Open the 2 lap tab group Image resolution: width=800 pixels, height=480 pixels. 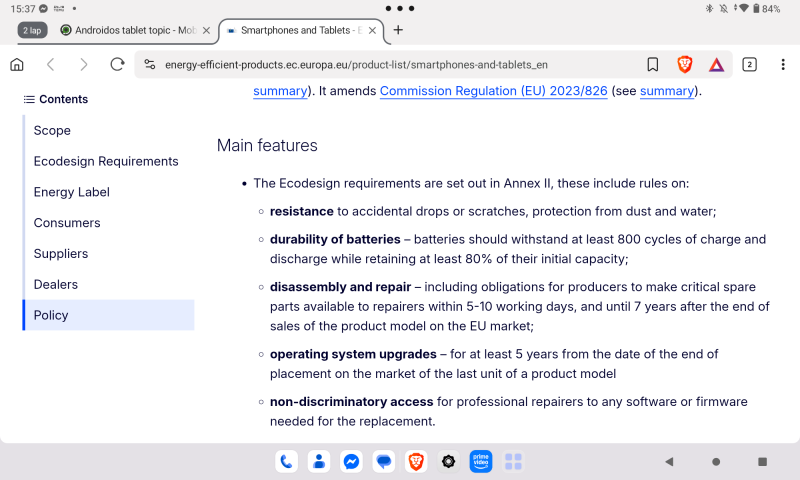32,31
